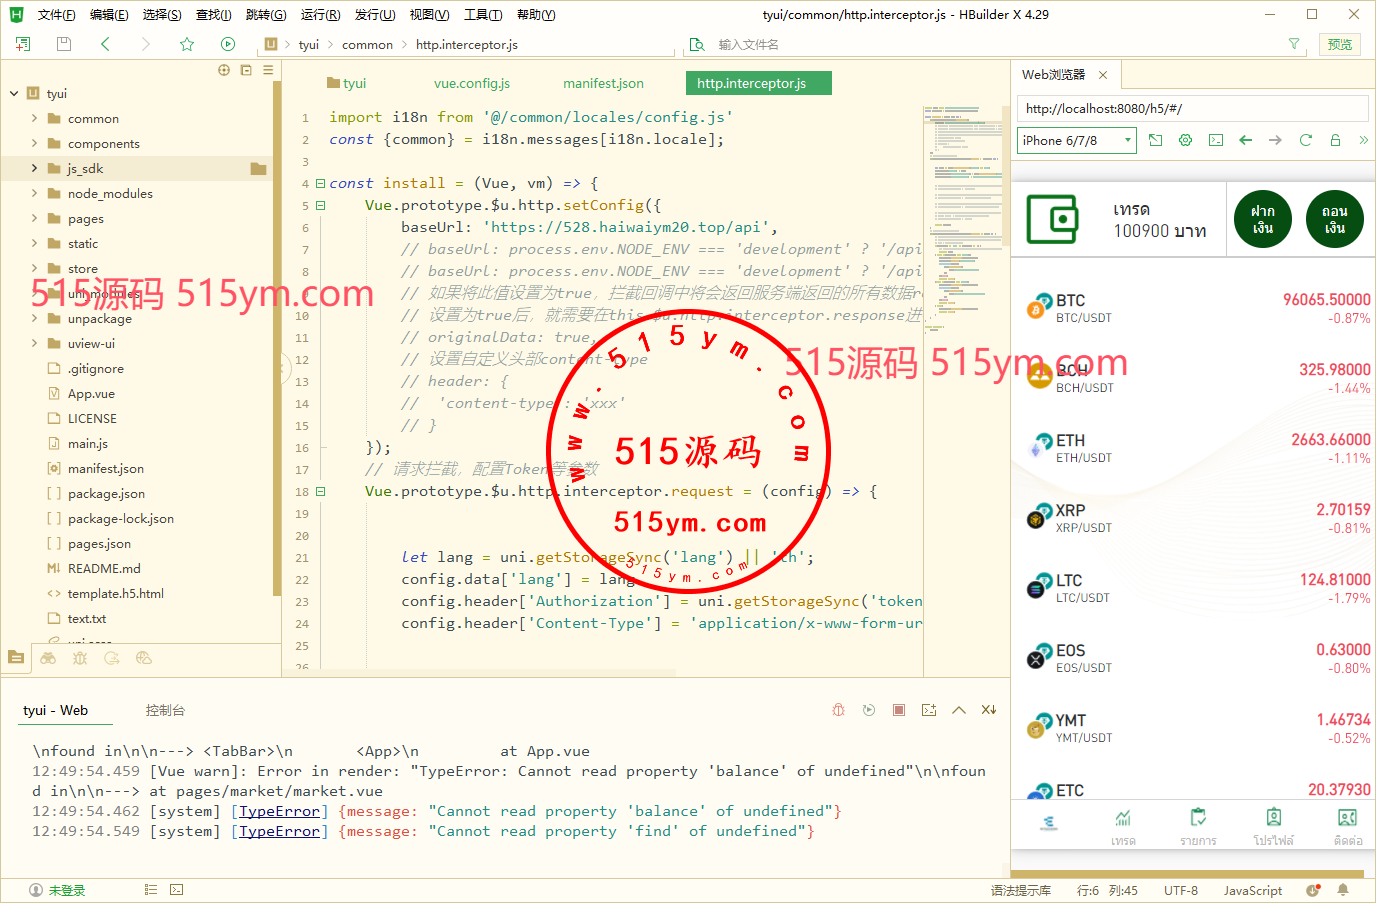The image size is (1376, 903).
Task: Toggle fold marker on line 4
Action: coord(320,184)
